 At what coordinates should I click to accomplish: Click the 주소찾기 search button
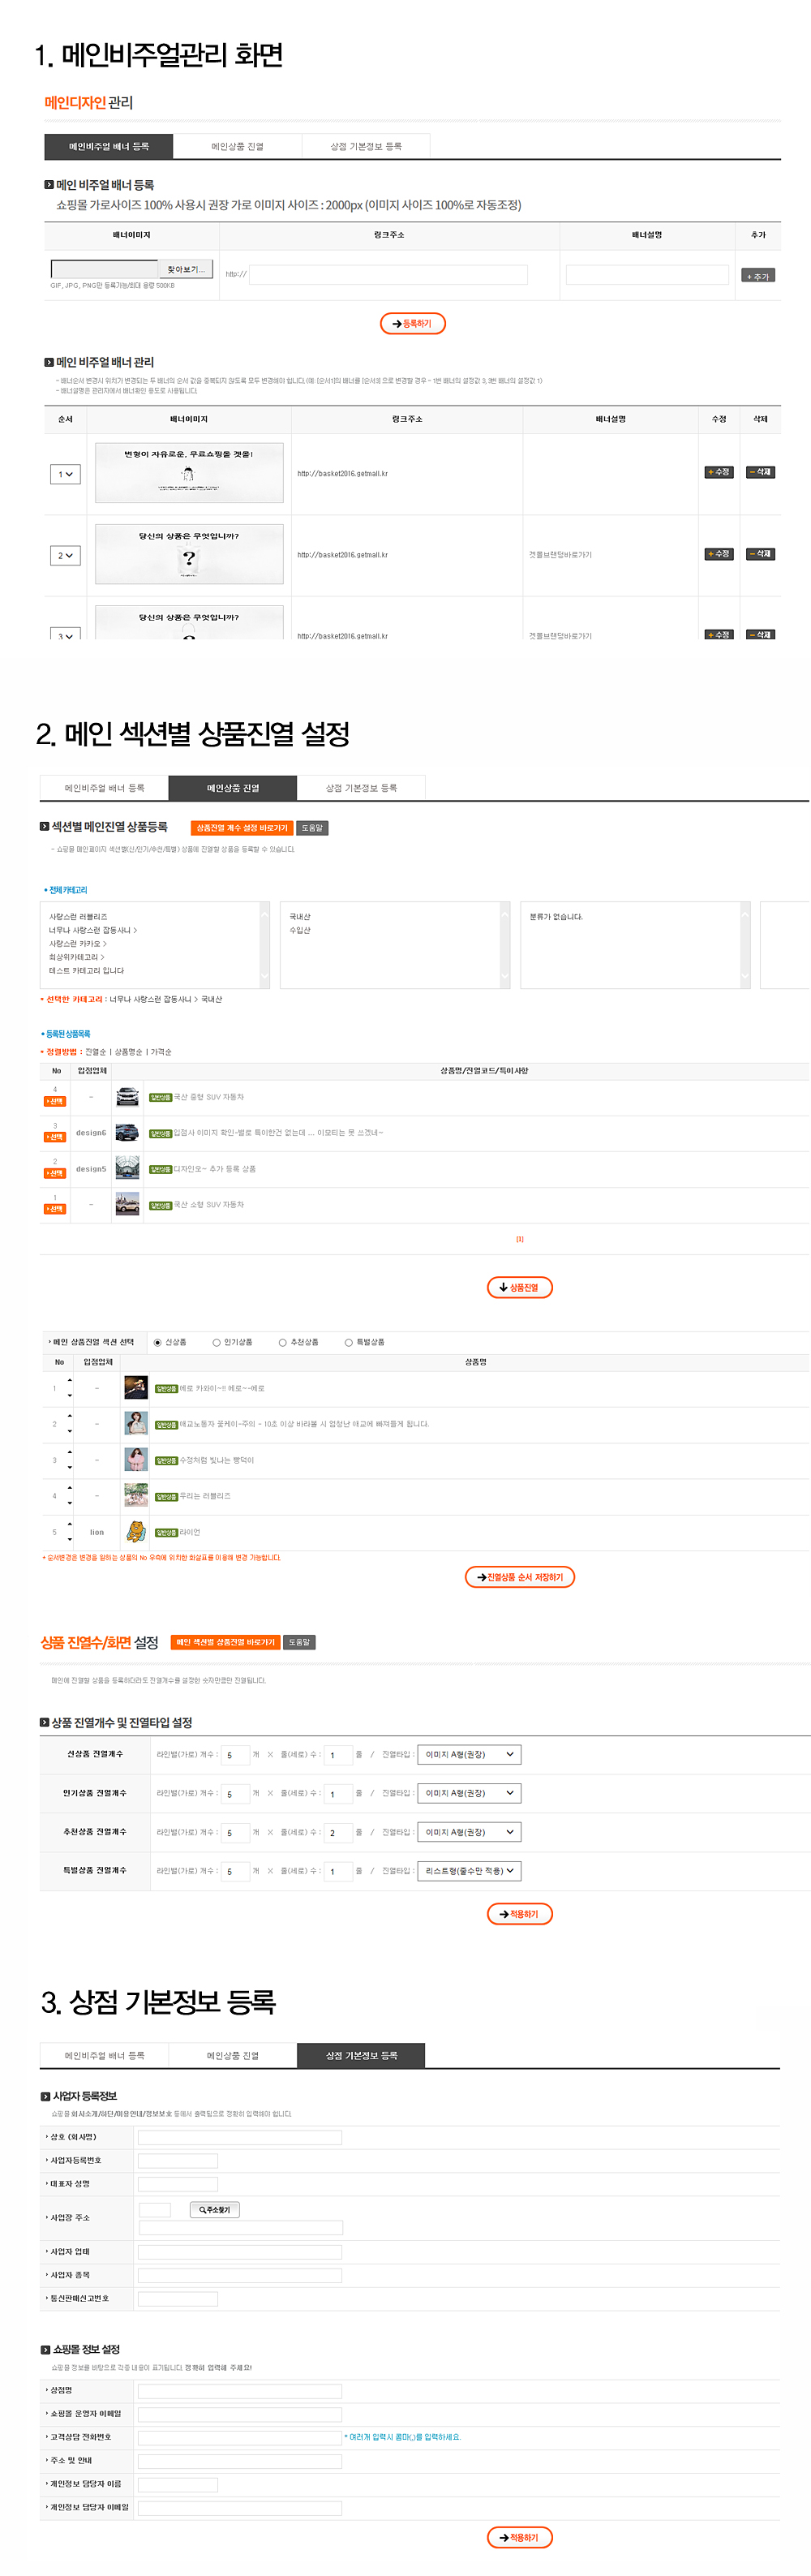(214, 2209)
